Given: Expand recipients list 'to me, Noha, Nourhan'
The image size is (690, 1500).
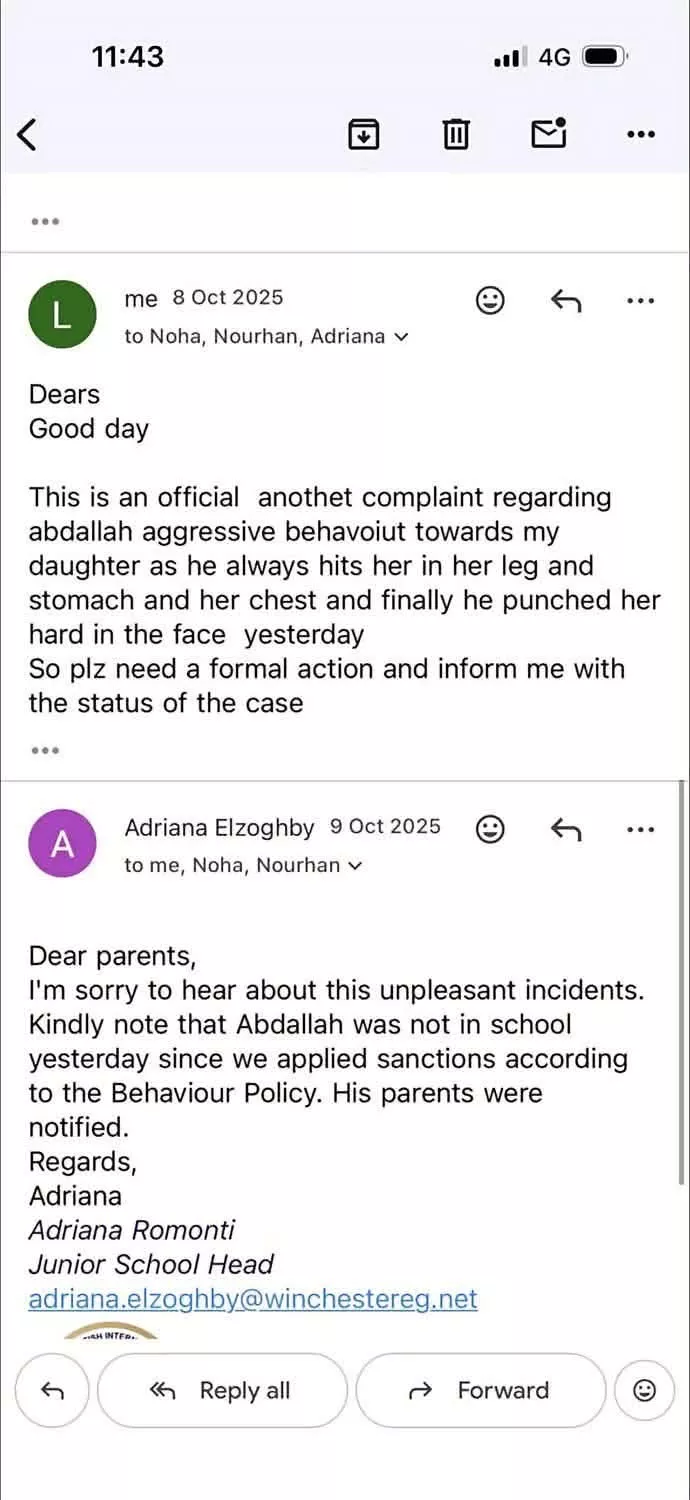Looking at the screenshot, I should (243, 866).
